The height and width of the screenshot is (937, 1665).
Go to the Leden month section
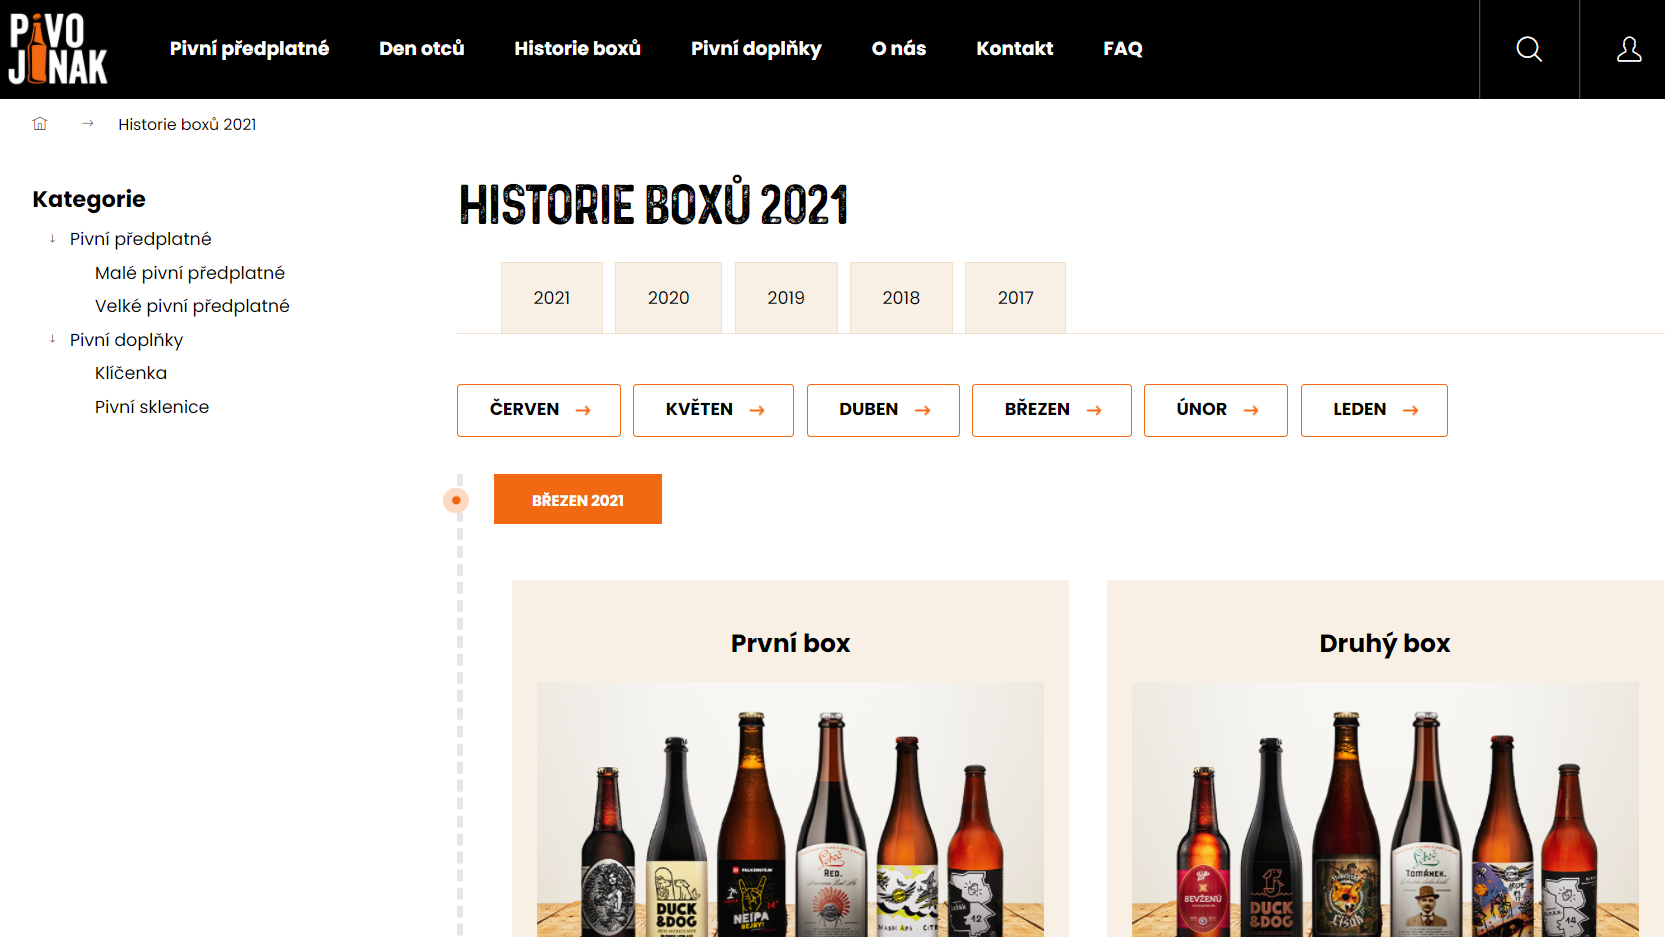coord(1373,410)
